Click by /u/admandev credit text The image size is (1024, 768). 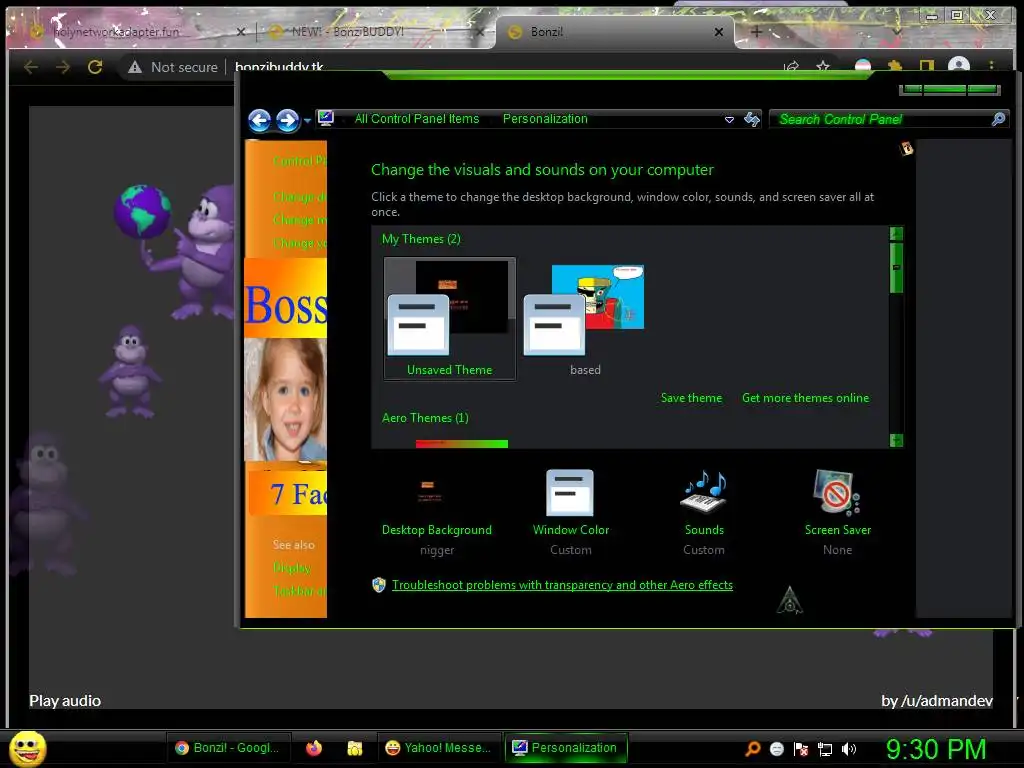coord(937,701)
